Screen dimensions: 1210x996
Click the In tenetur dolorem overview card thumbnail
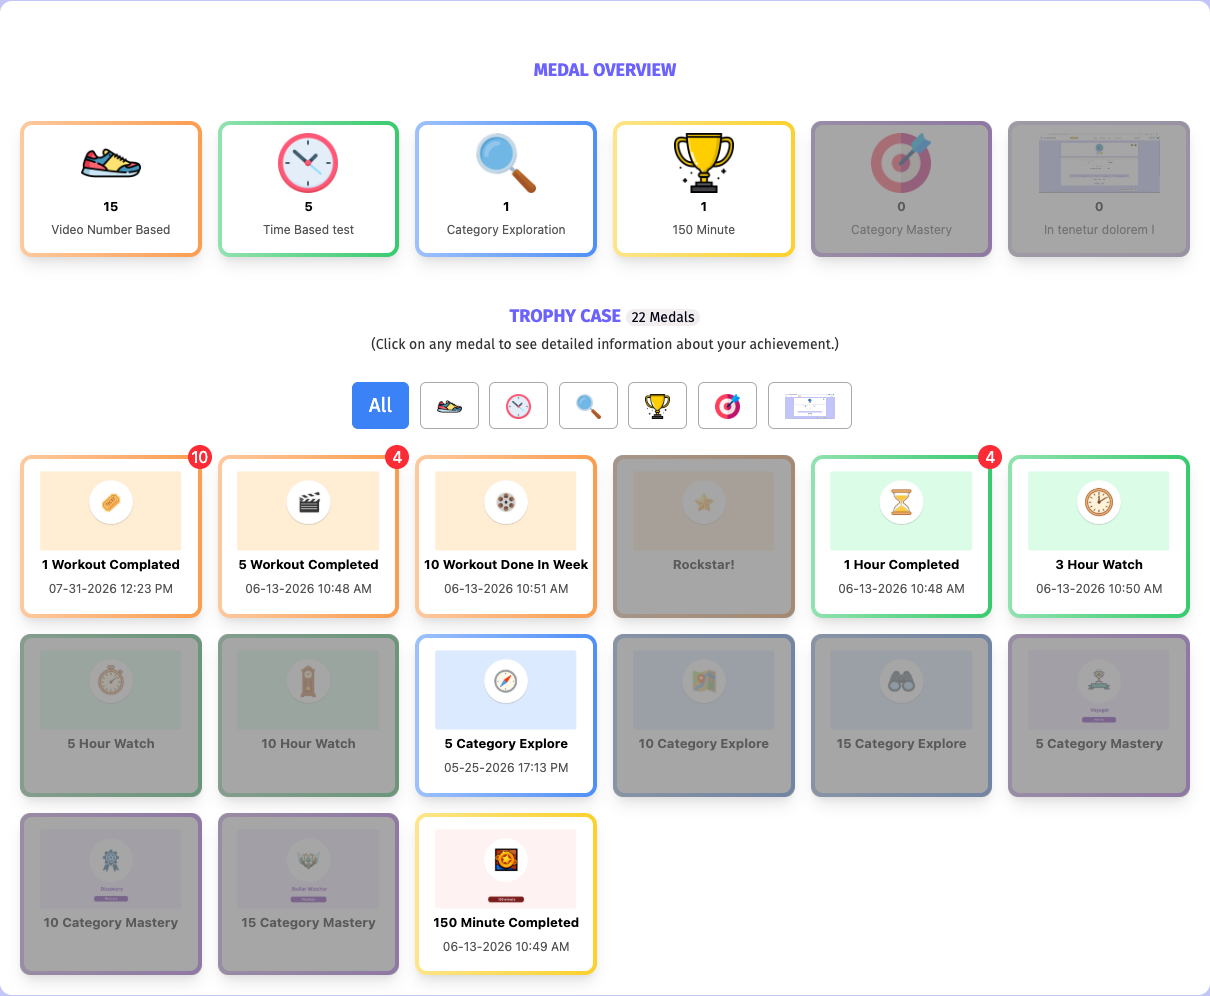tap(1099, 163)
